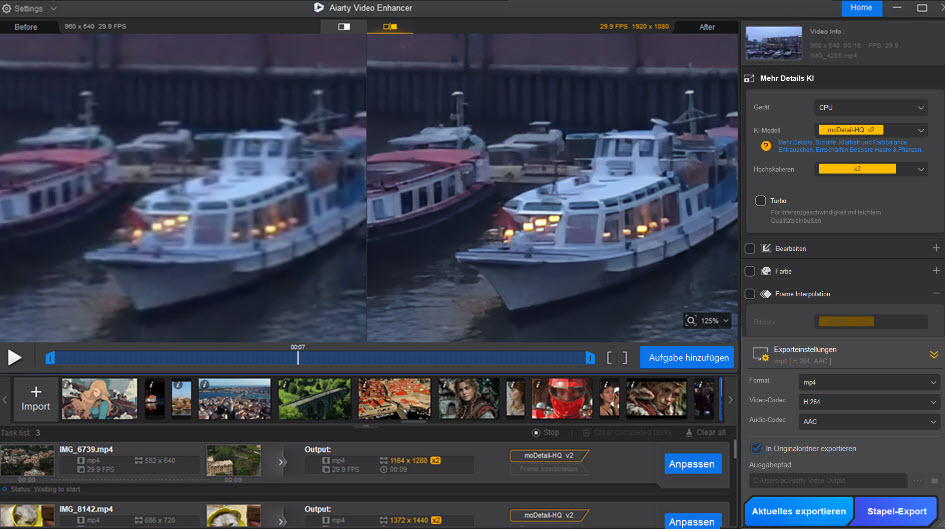Viewport: 945px width, 529px height.
Task: Open the Gerät CPU dropdown
Action: (871, 108)
